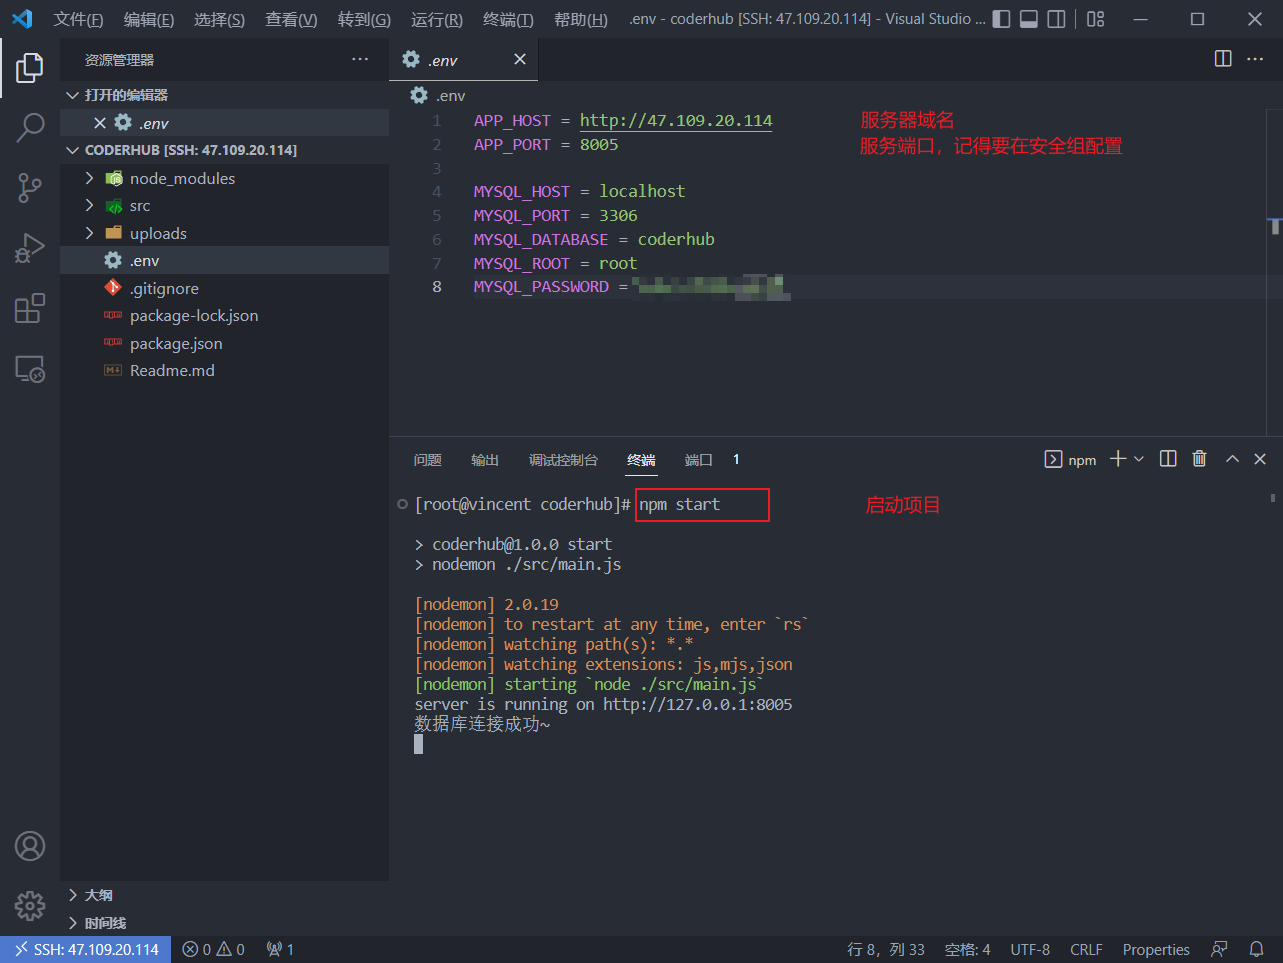Split the terminal panel
The height and width of the screenshot is (963, 1283).
coord(1168,459)
